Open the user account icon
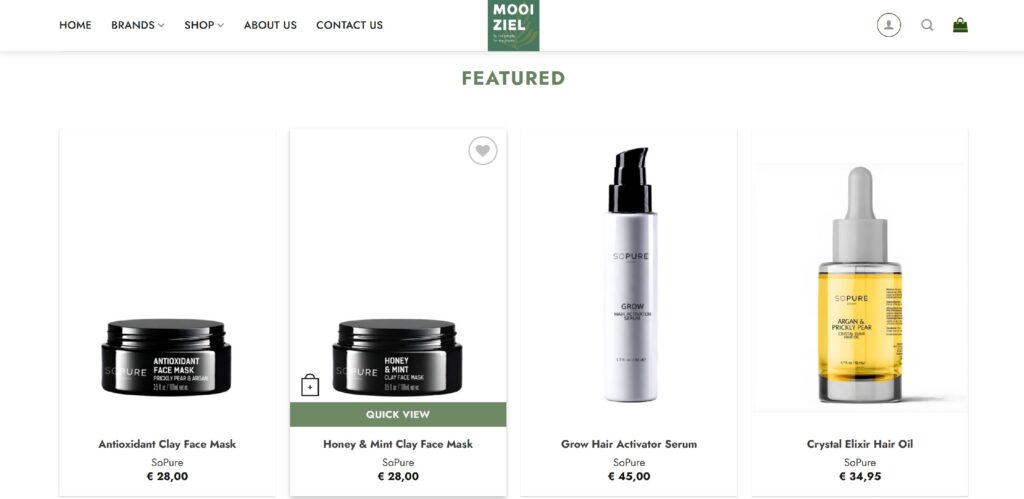Viewport: 1024px width, 499px height. tap(888, 25)
